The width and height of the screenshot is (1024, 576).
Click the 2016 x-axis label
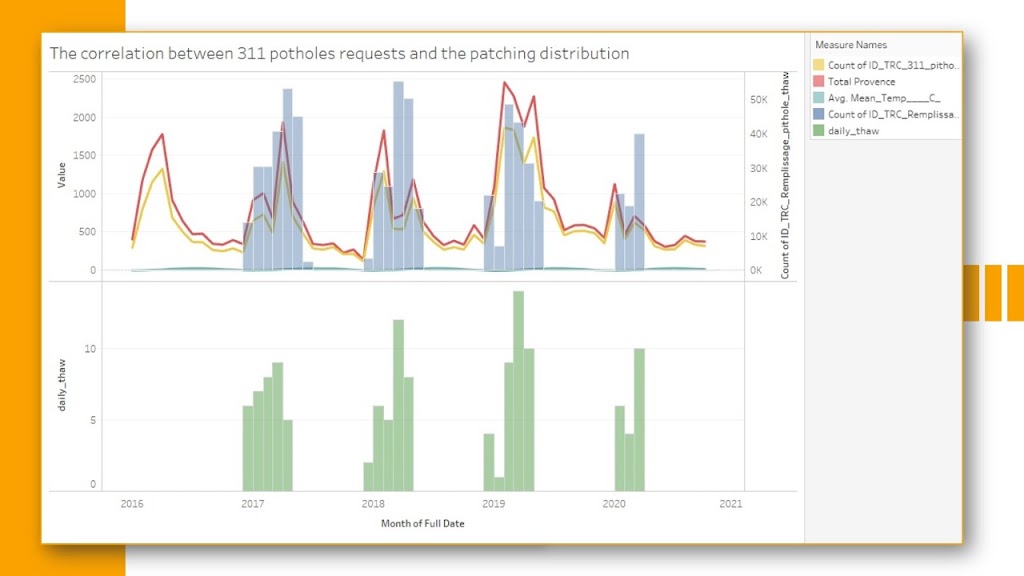click(132, 504)
